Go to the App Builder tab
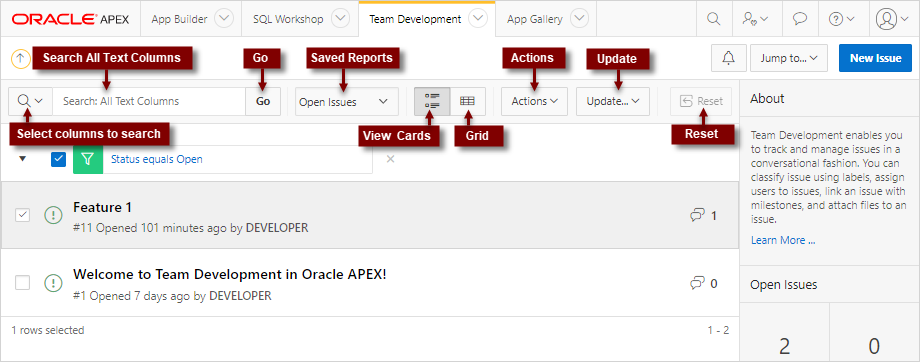The height and width of the screenshot is (362, 920). [179, 19]
